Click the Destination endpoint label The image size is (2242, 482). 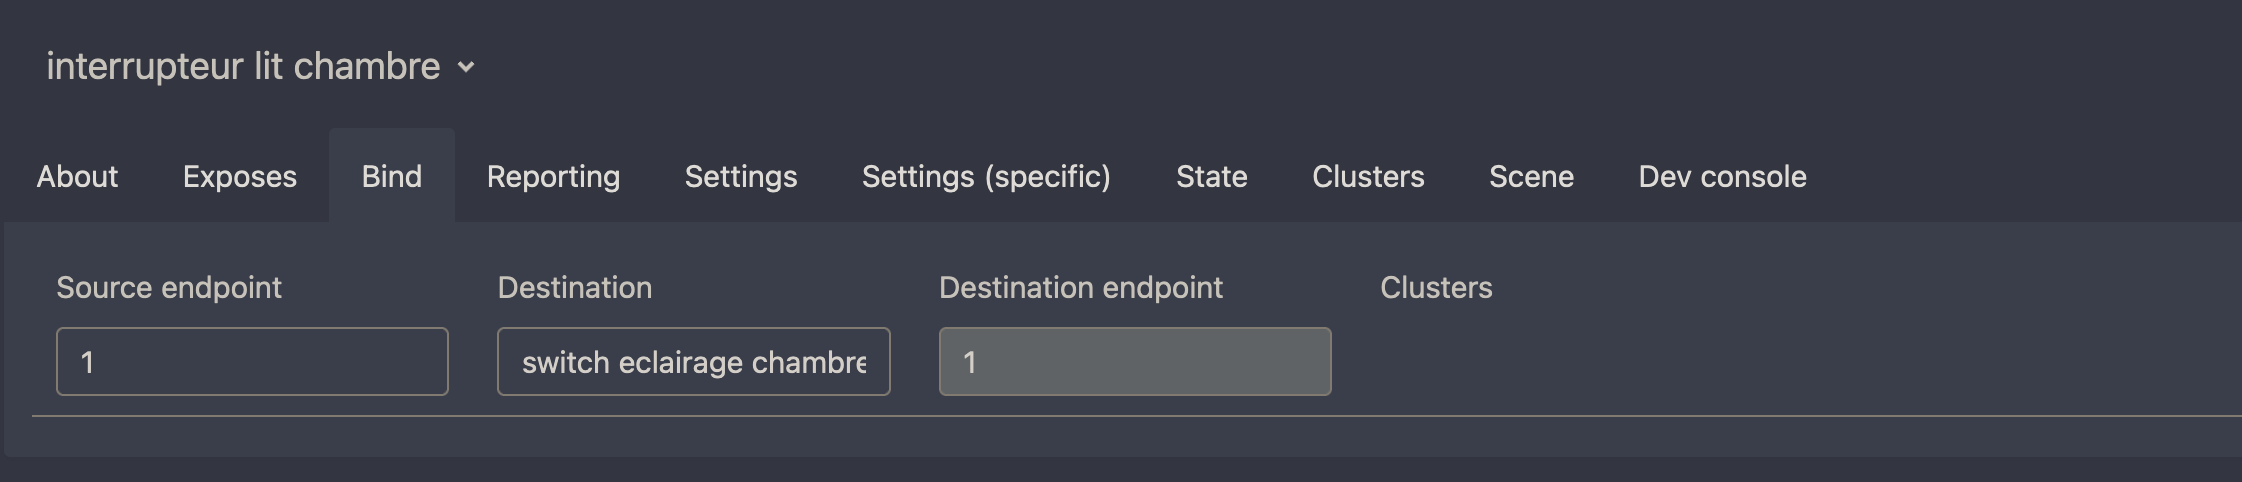coord(1081,288)
